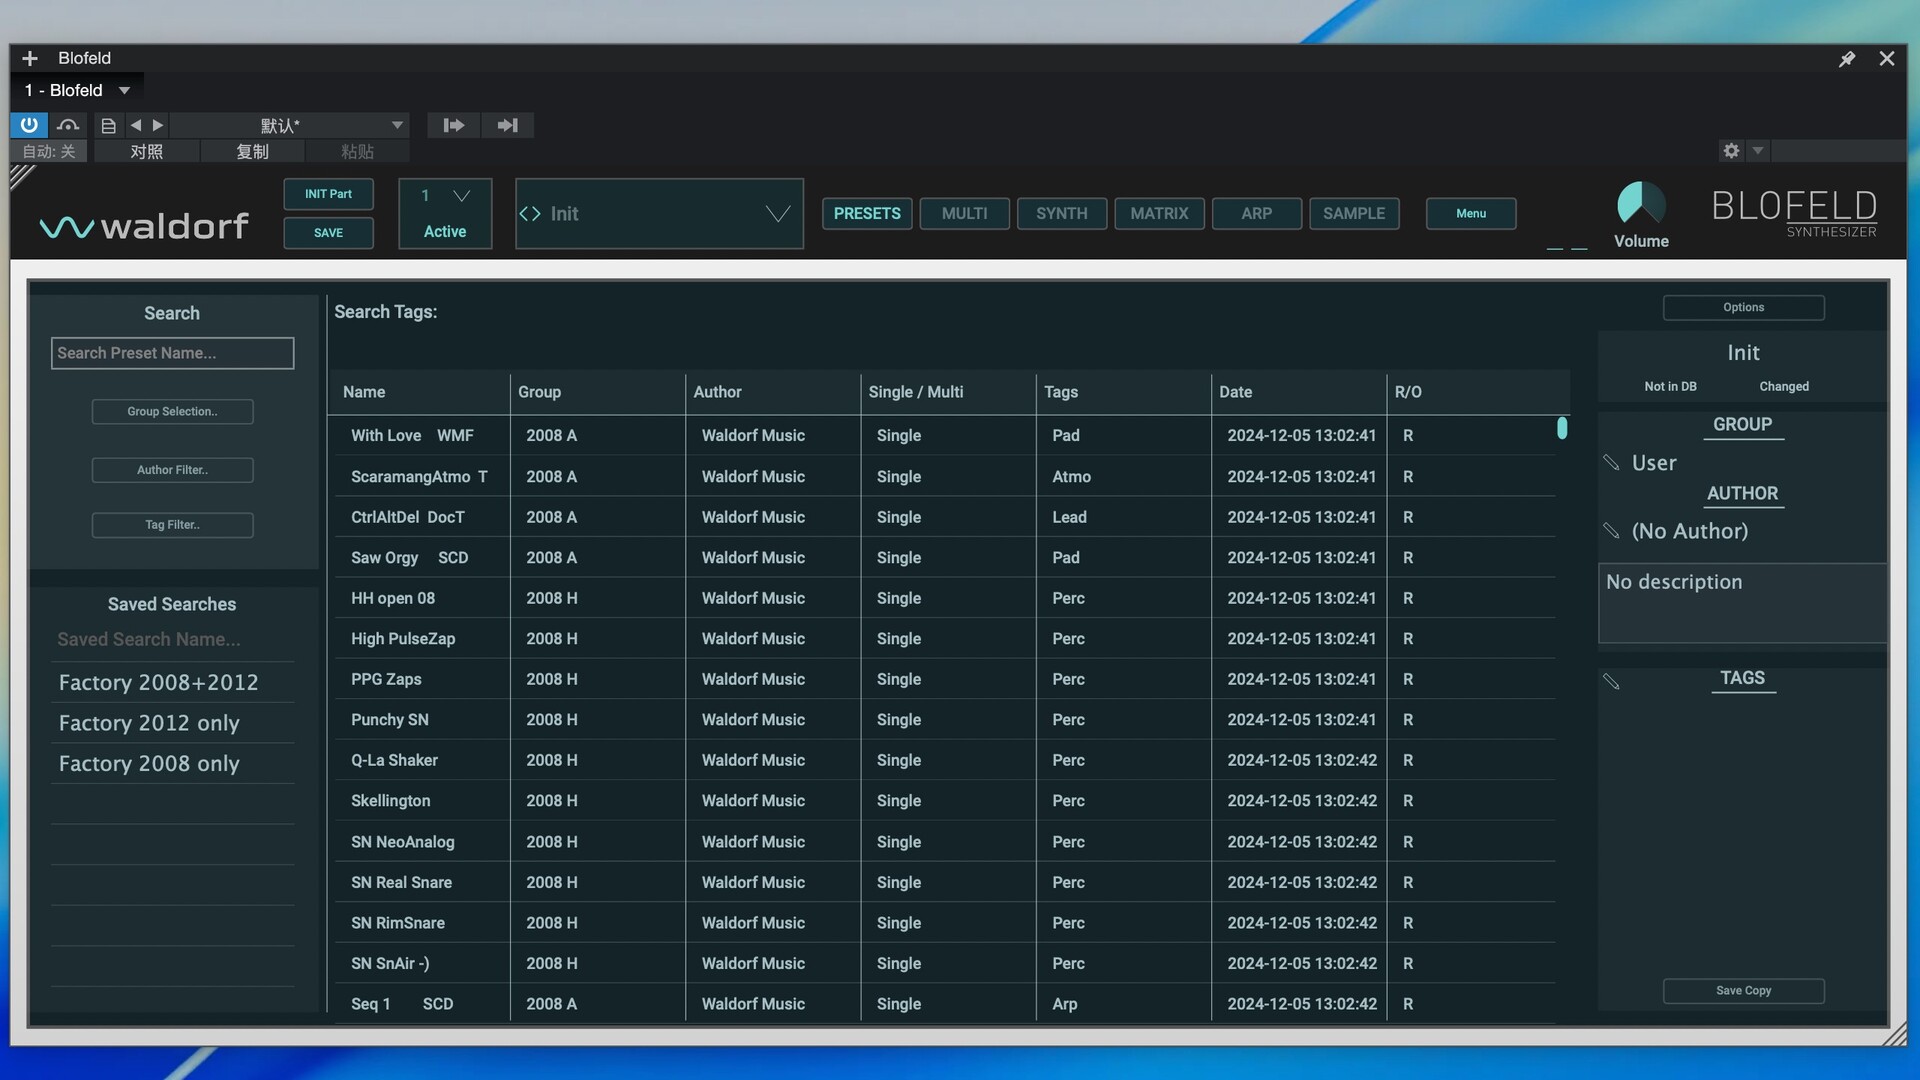Viewport: 1920px width, 1080px height.
Task: Select Factory 2008 only saved search
Action: click(x=173, y=764)
